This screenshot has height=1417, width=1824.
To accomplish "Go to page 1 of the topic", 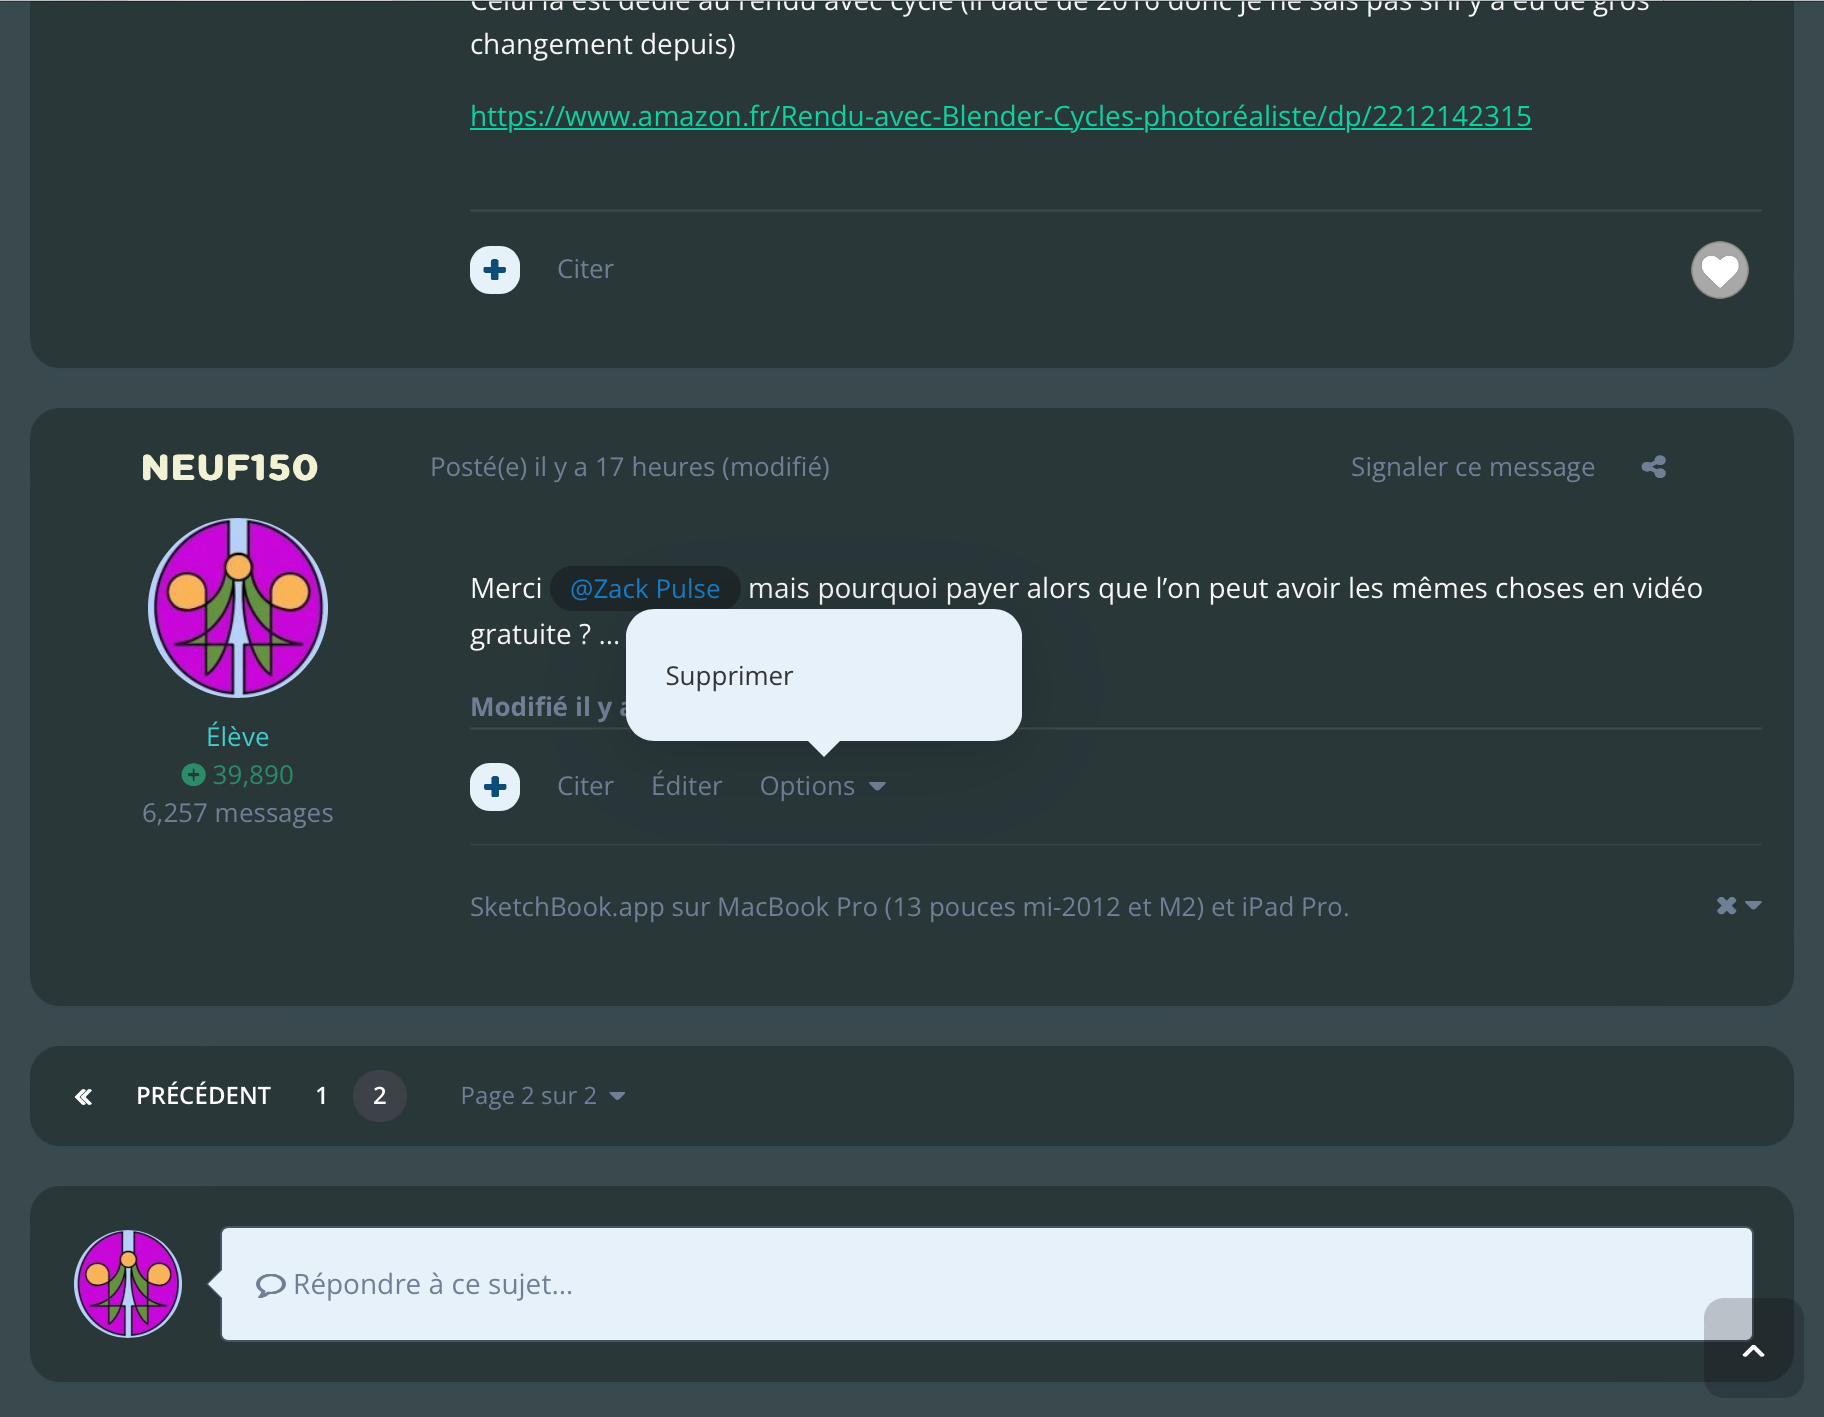I will click(x=321, y=1096).
